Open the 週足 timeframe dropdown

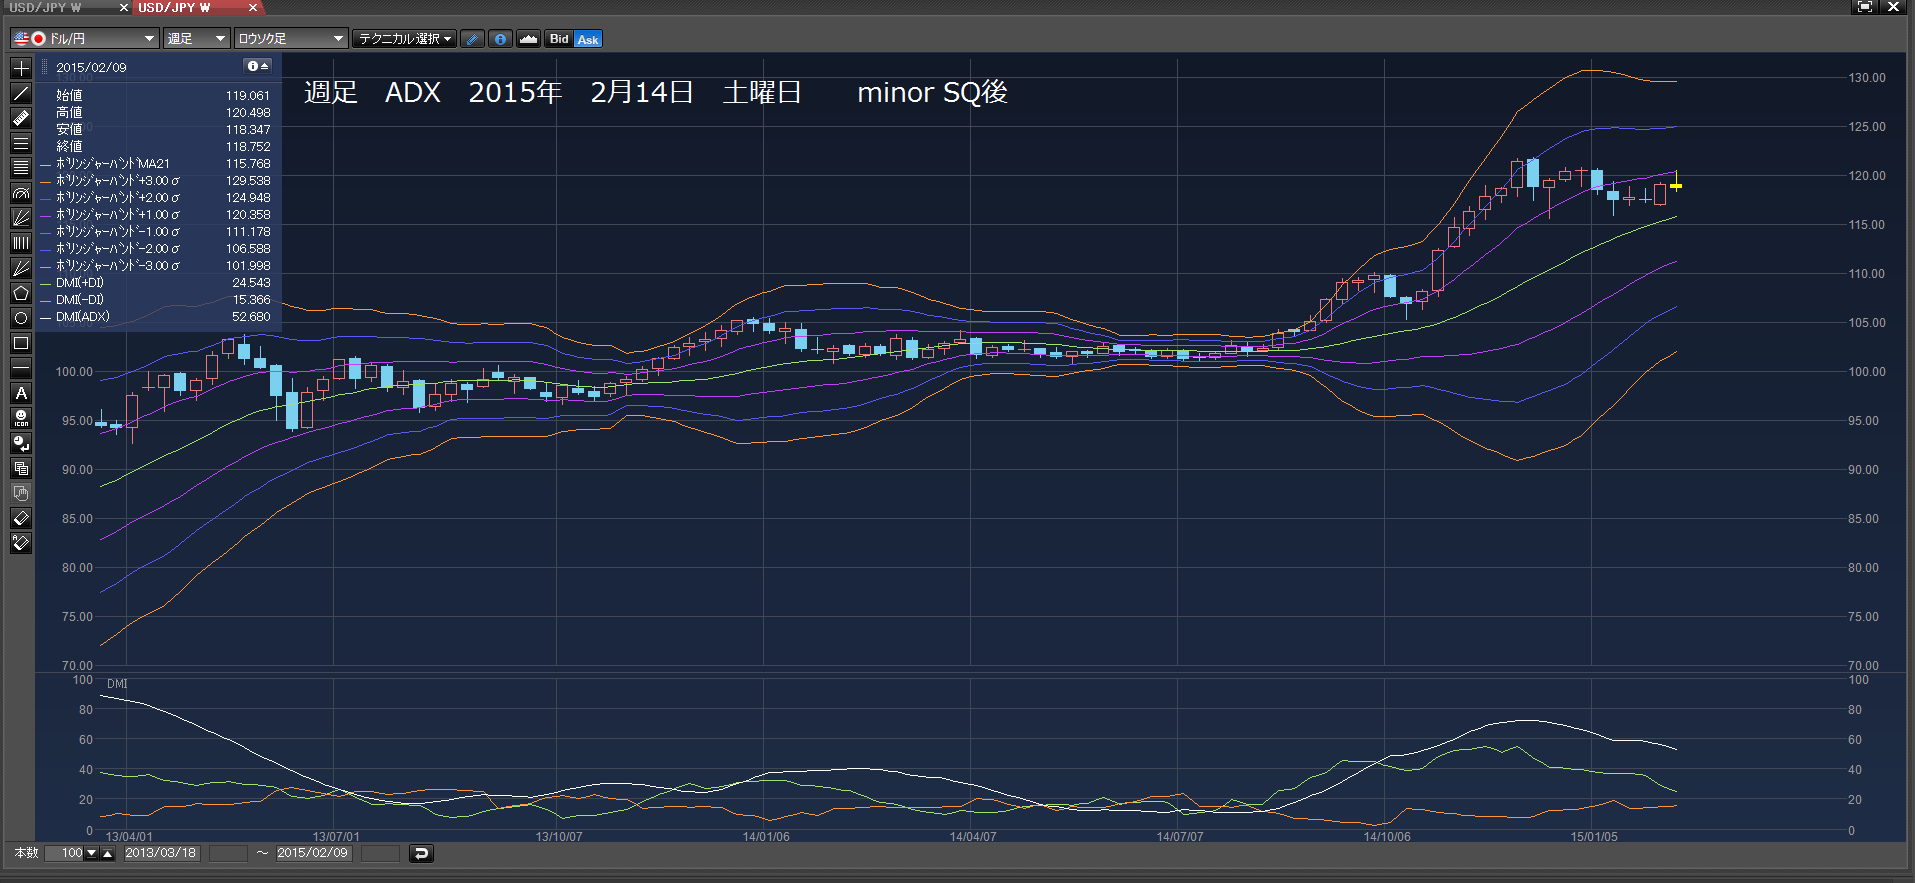point(197,39)
